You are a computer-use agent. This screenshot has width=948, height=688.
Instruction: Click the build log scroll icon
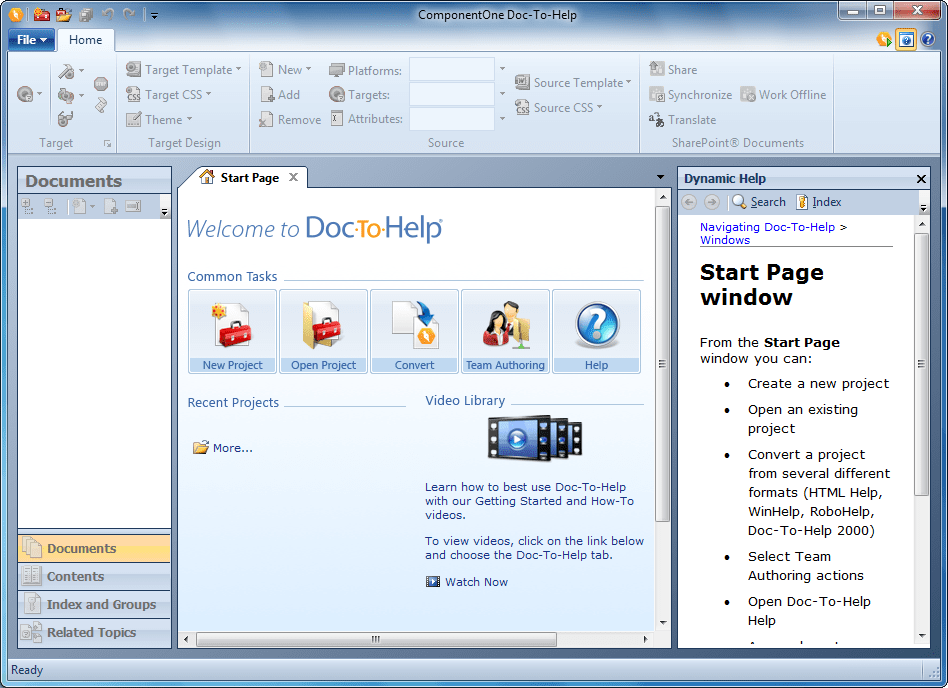coord(101,105)
